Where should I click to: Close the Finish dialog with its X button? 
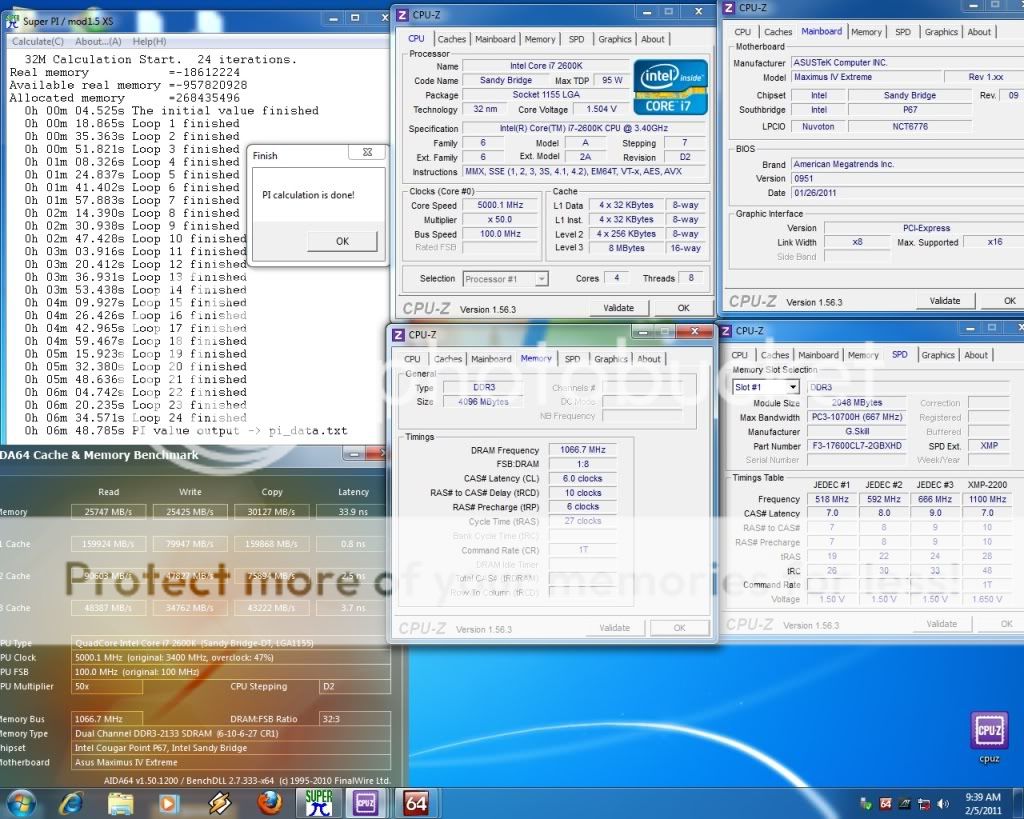pos(367,152)
